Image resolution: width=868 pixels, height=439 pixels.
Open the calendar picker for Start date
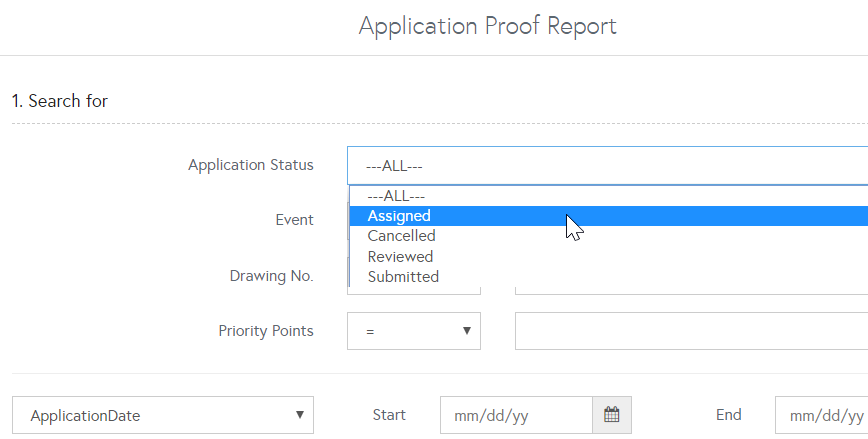pyautogui.click(x=612, y=415)
